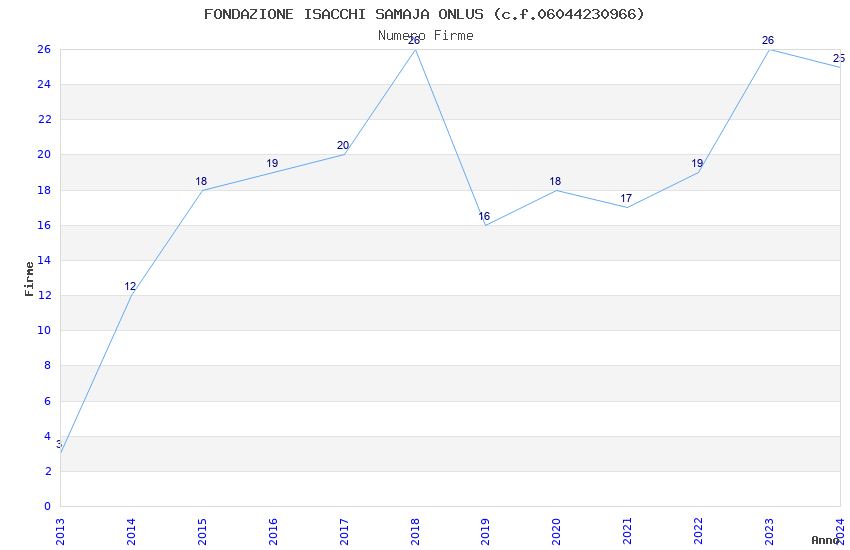This screenshot has height=550, width=850.
Task: Select the 2021 data point labeled 17
Action: (x=627, y=208)
